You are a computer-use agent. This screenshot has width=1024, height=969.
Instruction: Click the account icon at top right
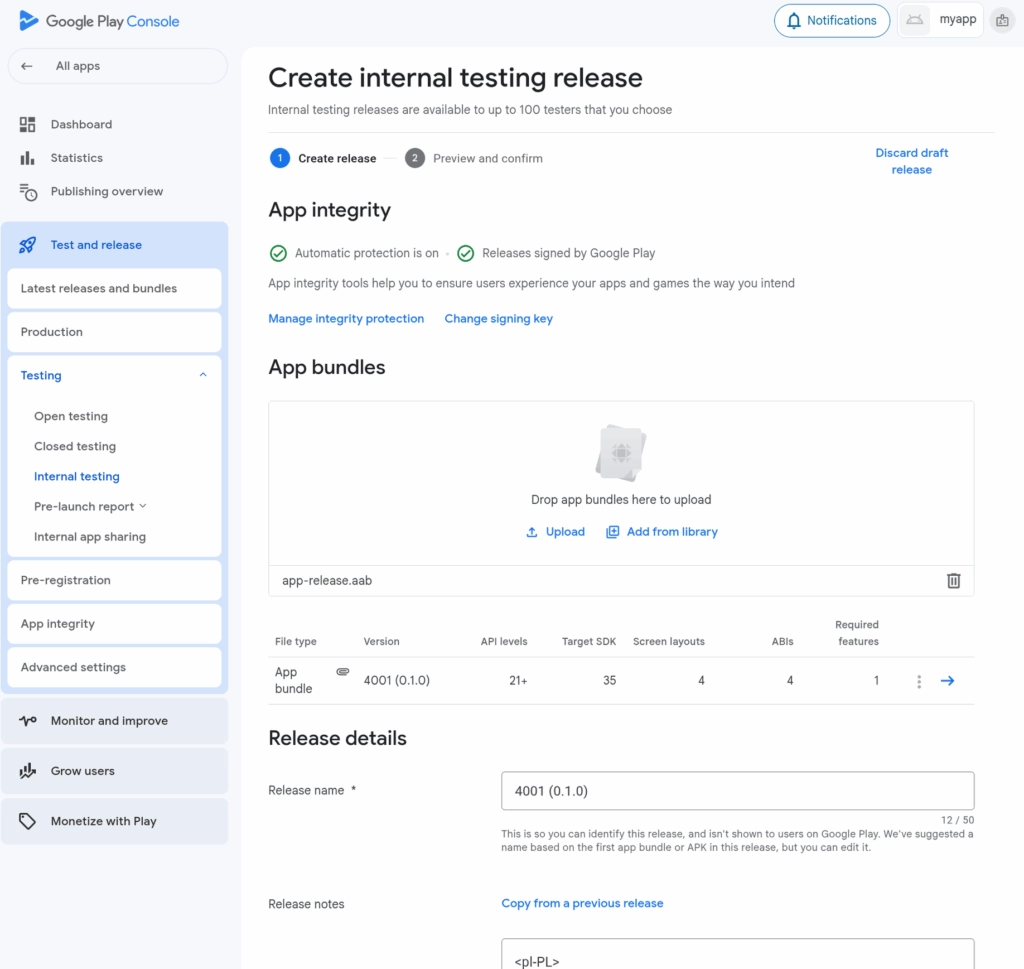tap(1001, 20)
